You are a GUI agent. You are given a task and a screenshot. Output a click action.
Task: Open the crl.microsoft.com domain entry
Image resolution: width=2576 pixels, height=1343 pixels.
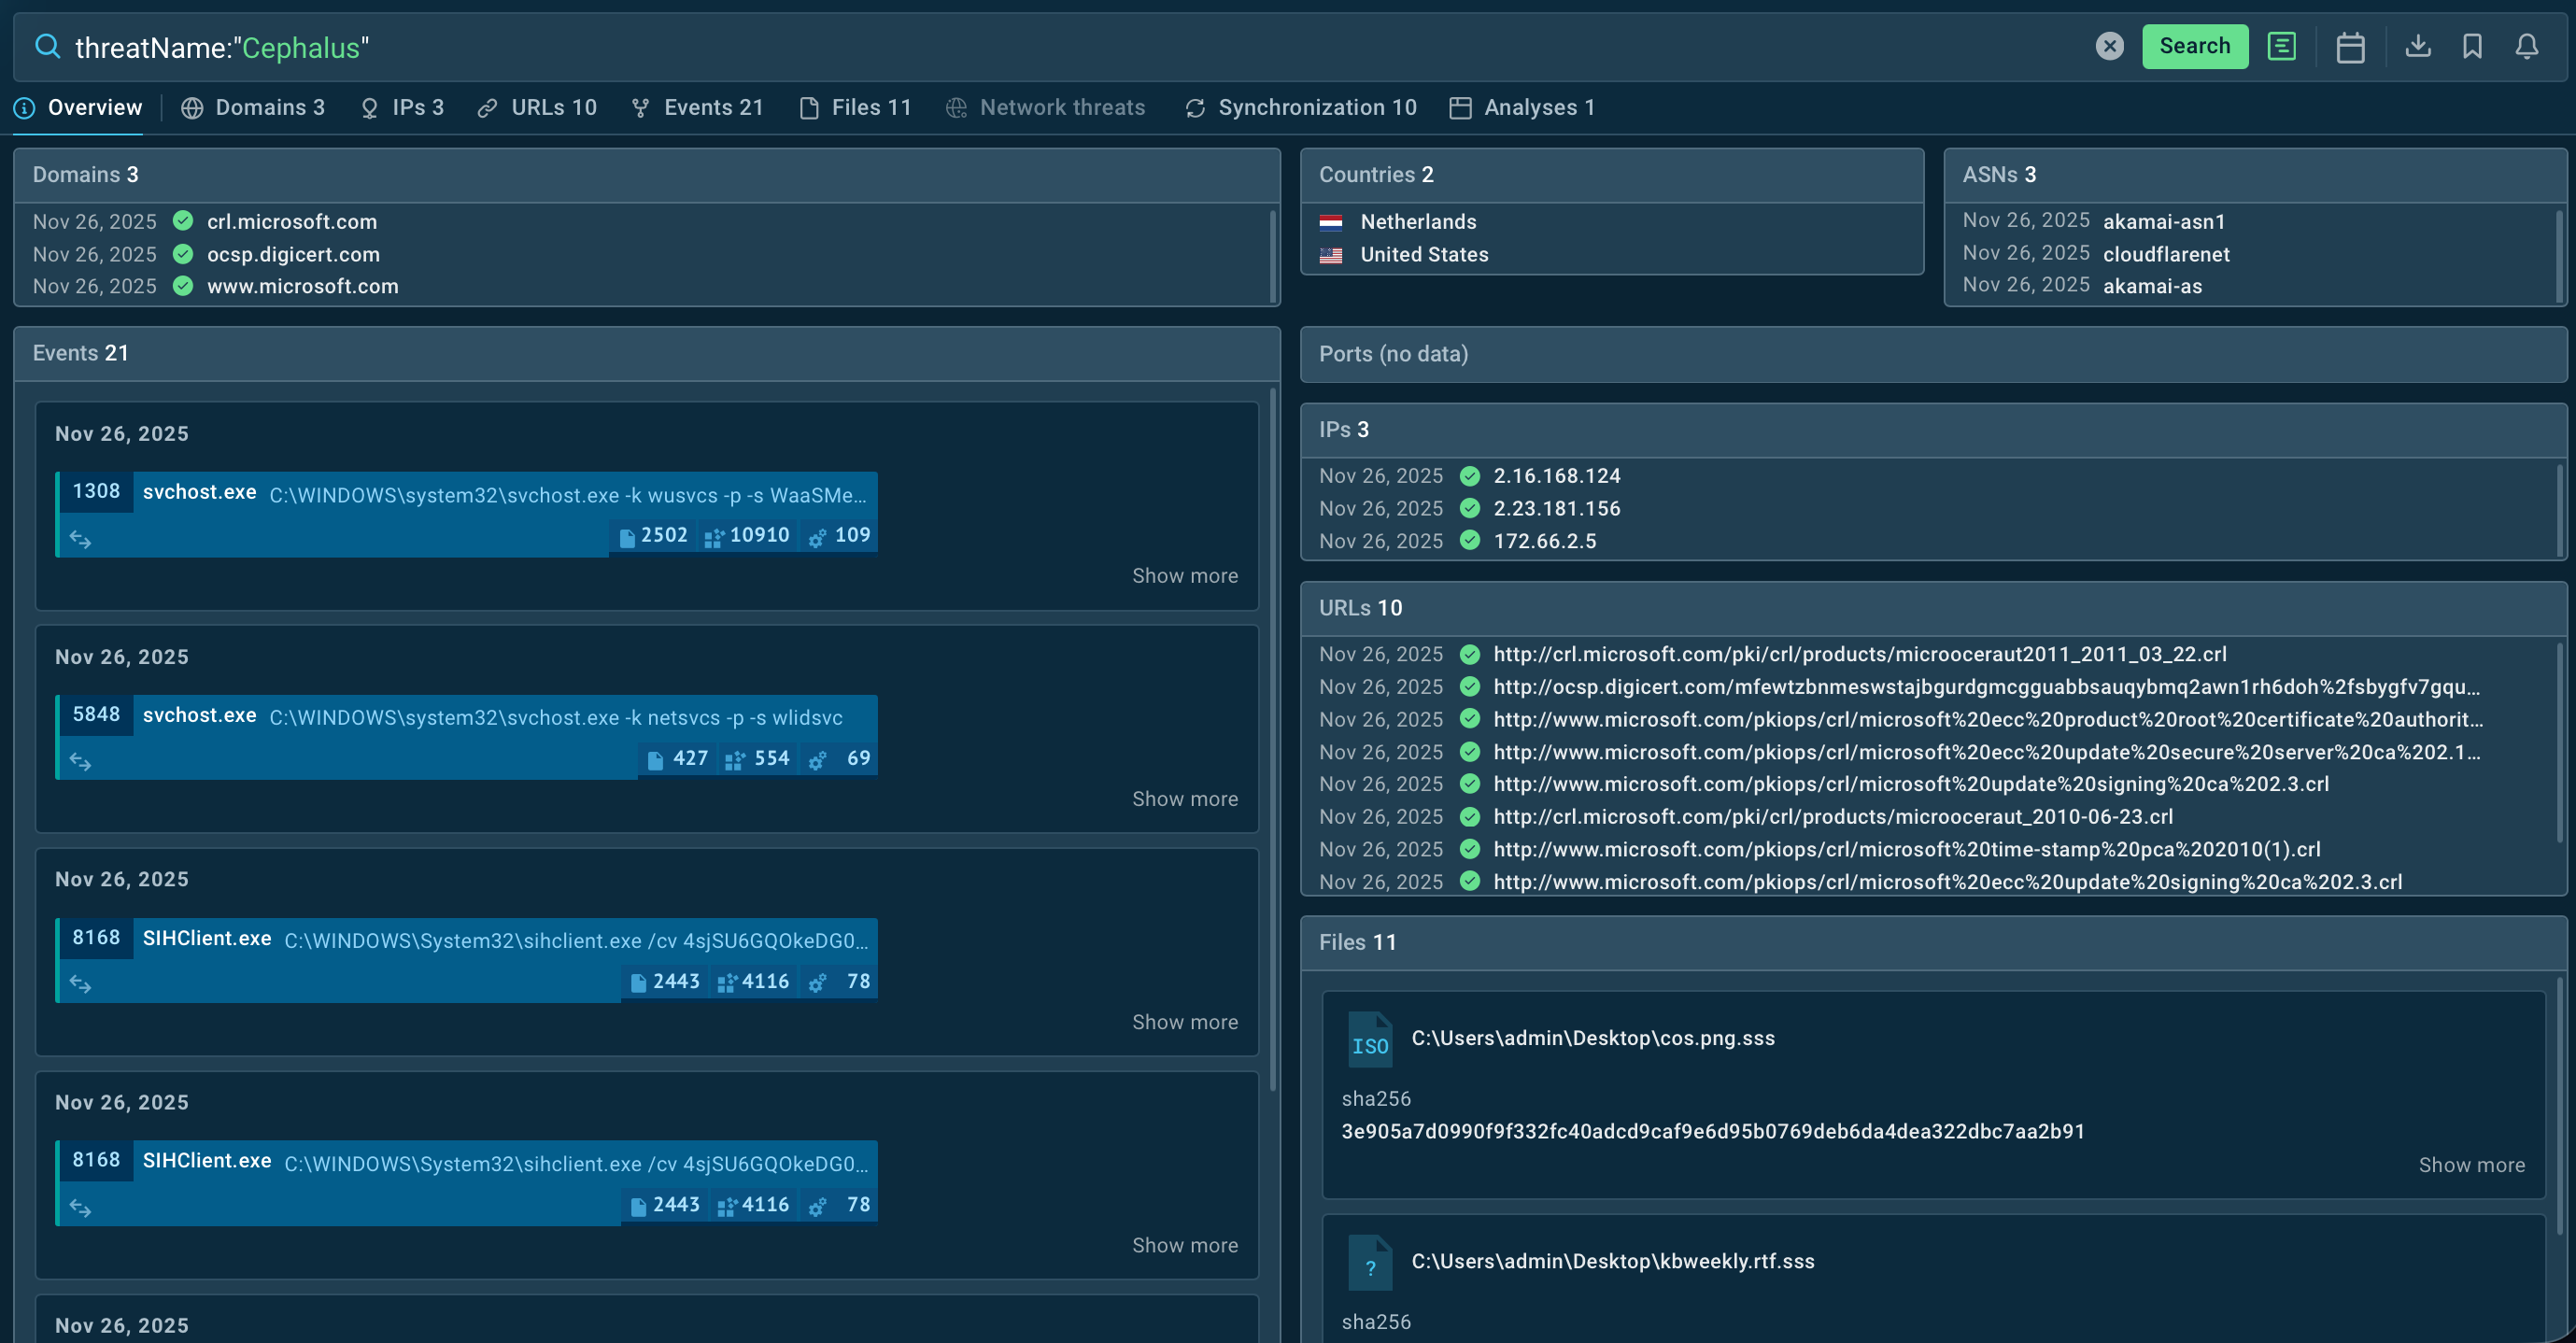291,222
